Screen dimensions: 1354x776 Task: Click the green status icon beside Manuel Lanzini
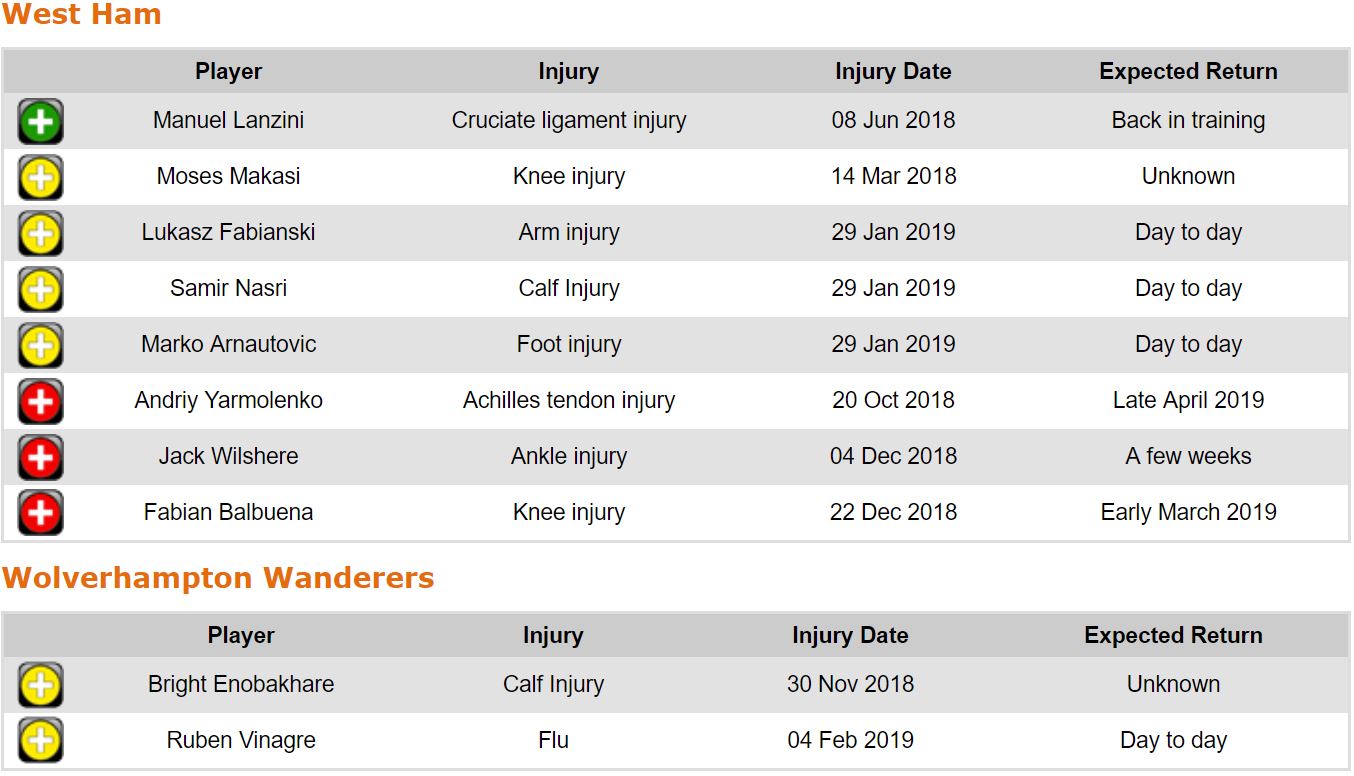pyautogui.click(x=40, y=122)
